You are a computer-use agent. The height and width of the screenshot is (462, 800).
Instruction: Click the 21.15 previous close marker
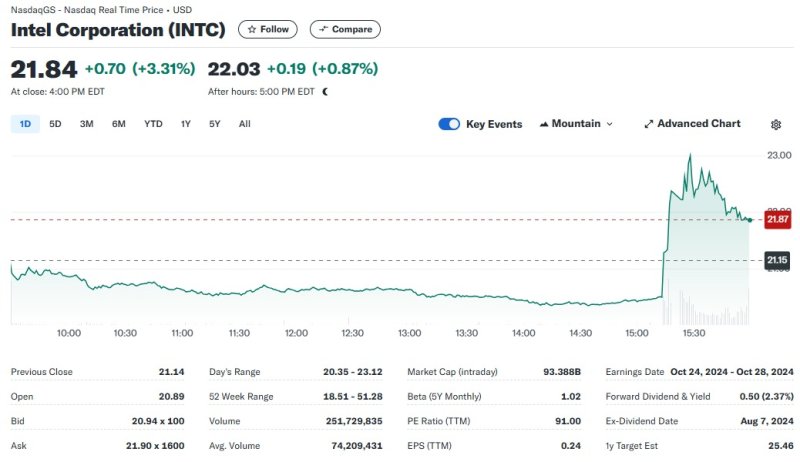click(777, 260)
